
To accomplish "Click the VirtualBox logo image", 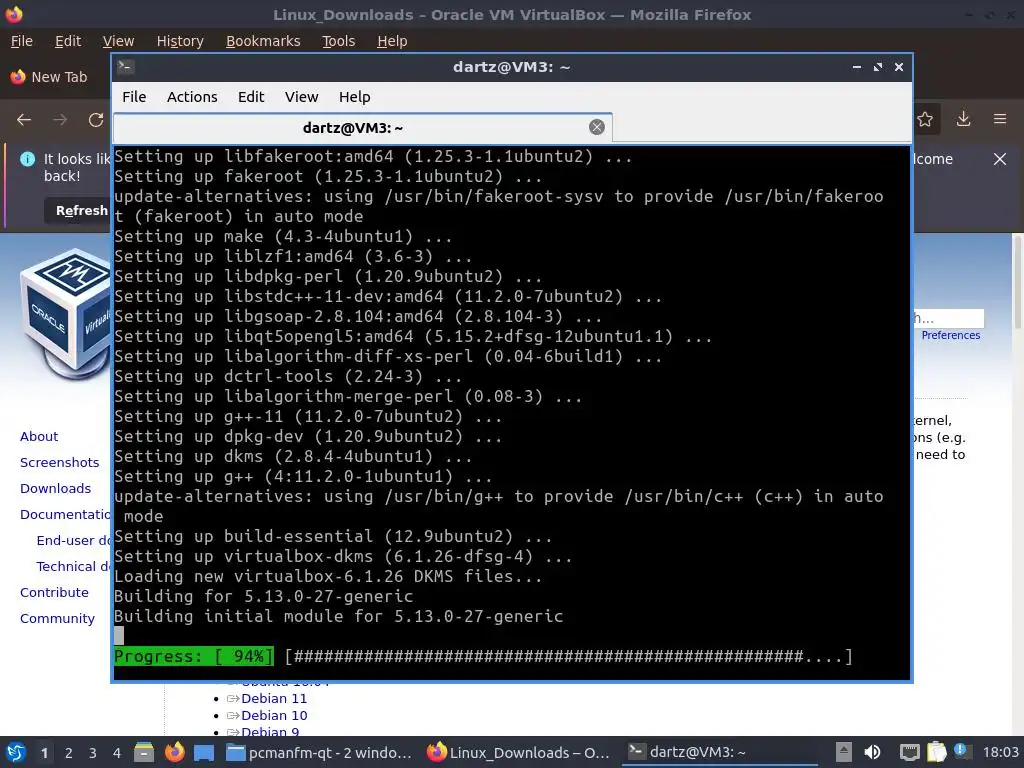I will (x=65, y=313).
